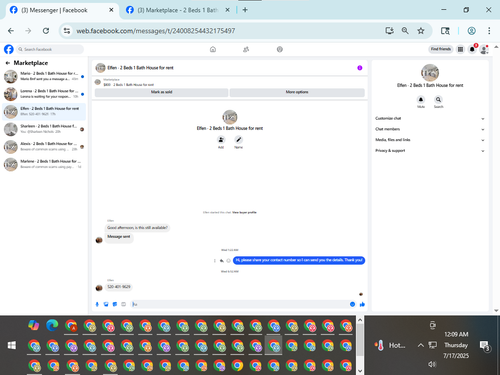Open a new browser tab

(x=245, y=10)
